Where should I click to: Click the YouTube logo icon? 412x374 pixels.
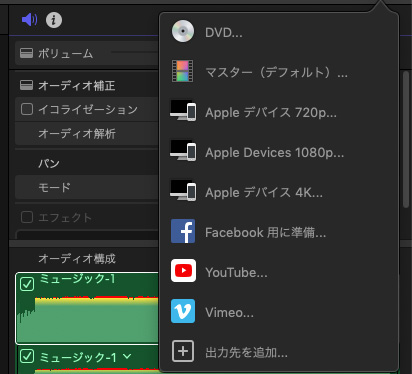tap(183, 271)
